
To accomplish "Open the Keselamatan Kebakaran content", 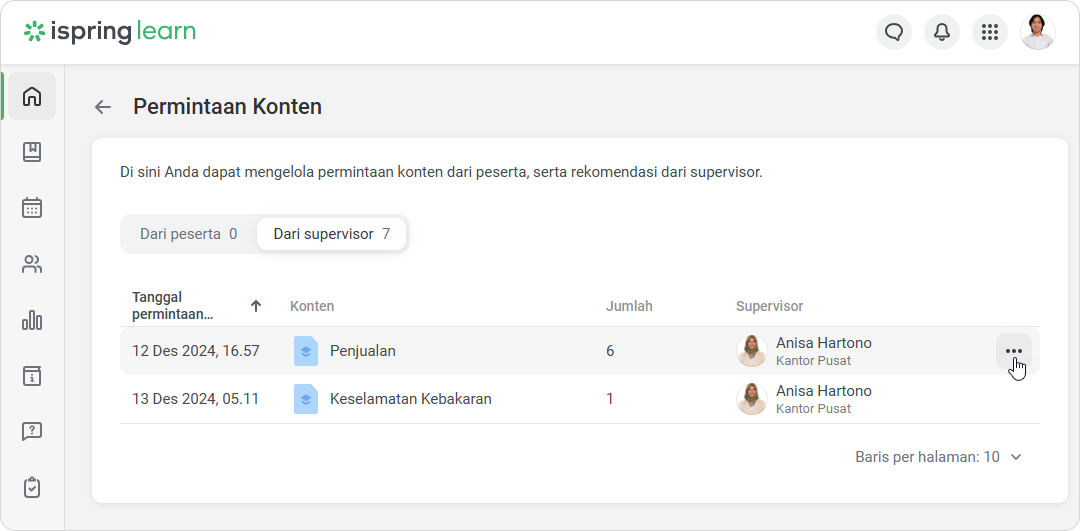I will [x=410, y=399].
